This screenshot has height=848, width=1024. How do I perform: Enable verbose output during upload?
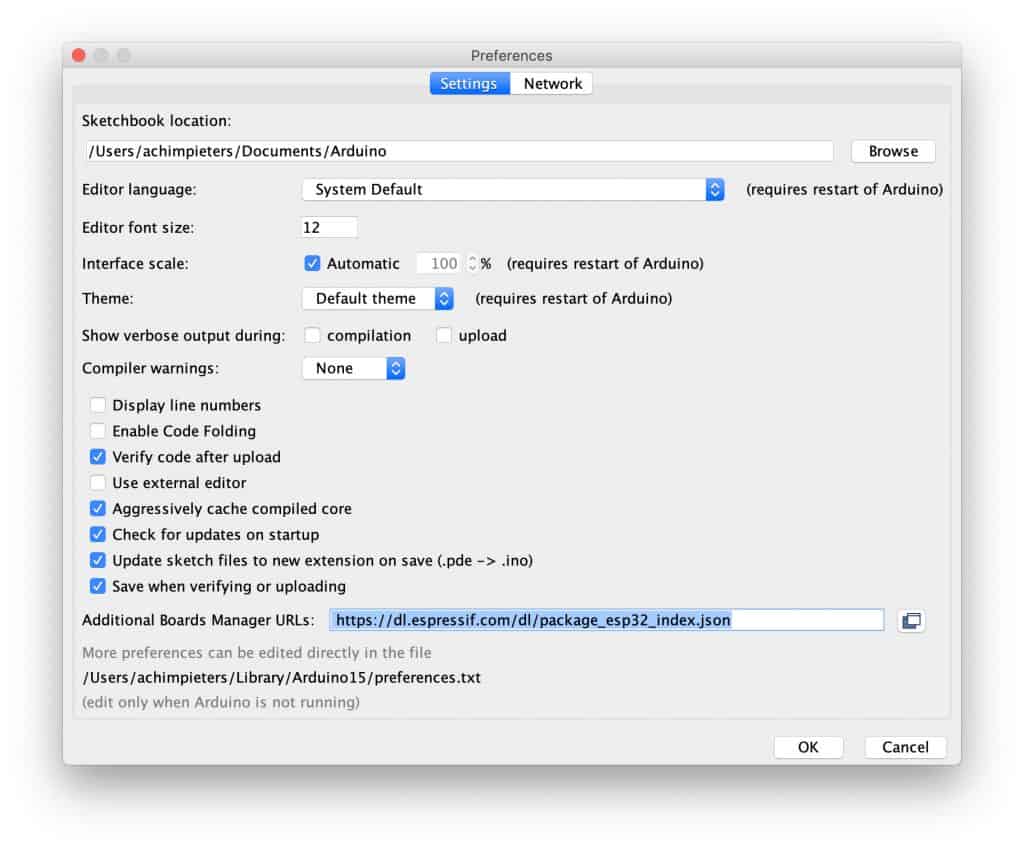pos(443,335)
